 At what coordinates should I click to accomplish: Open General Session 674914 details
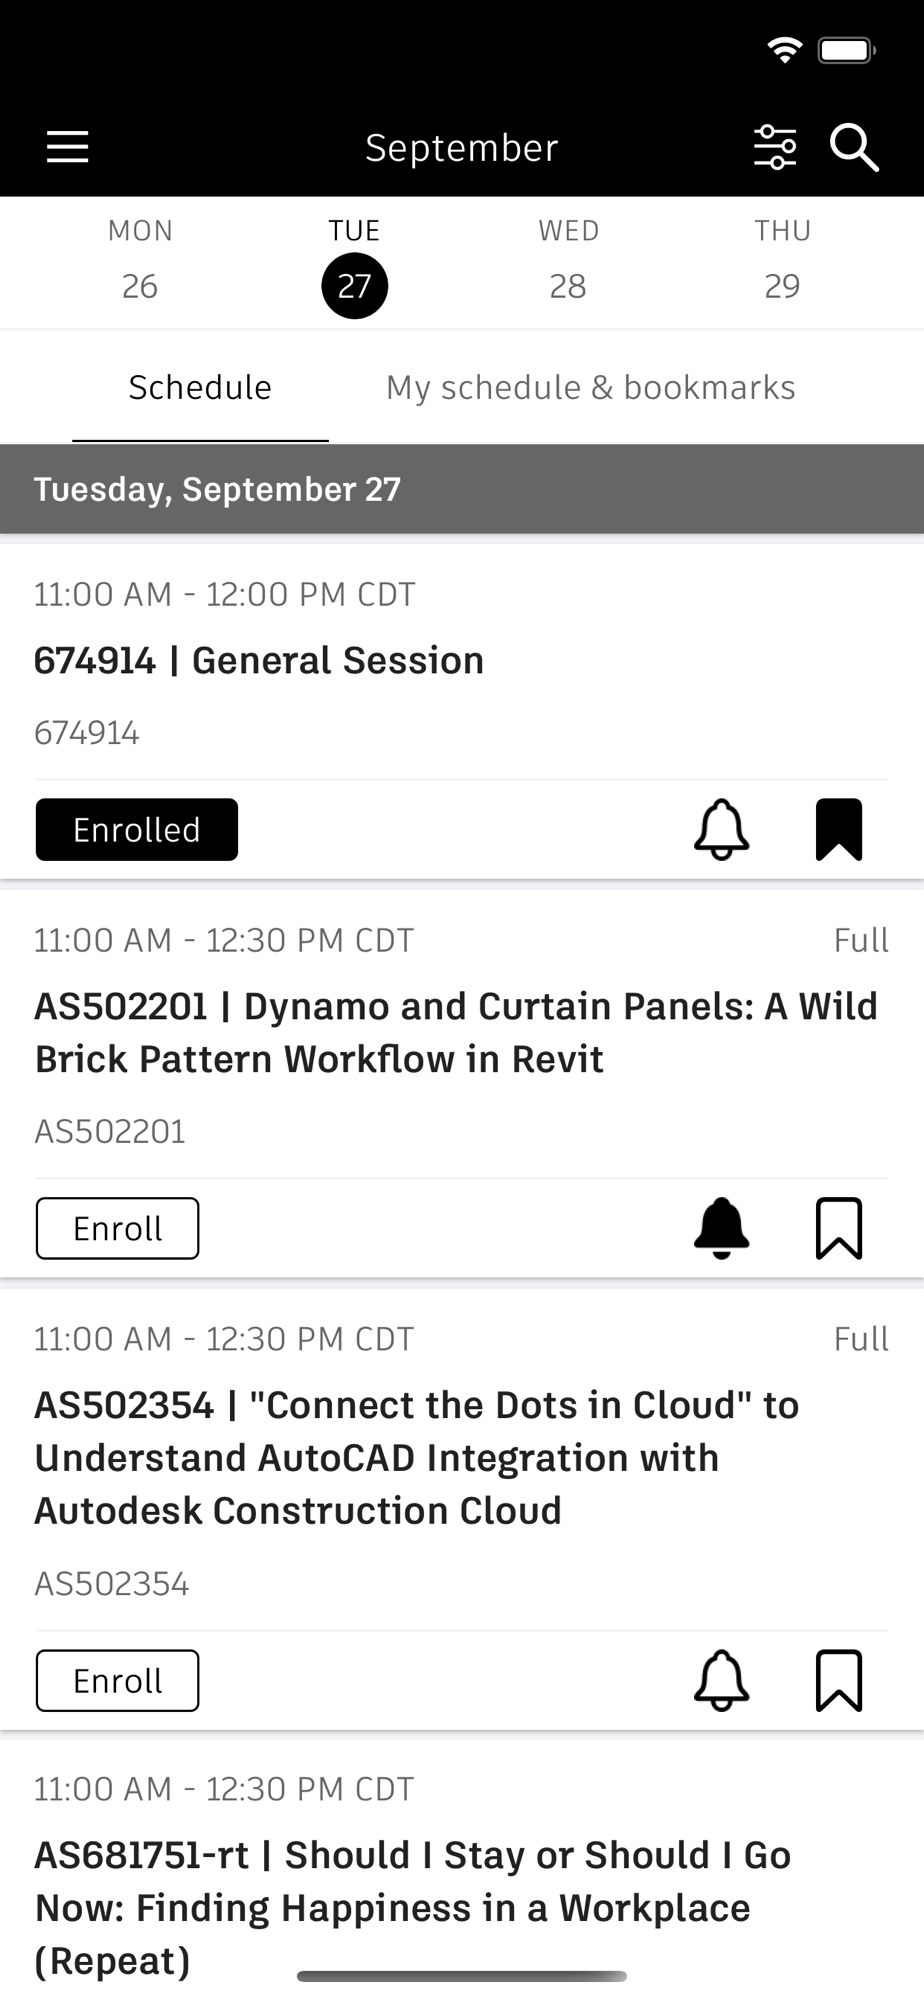point(259,660)
